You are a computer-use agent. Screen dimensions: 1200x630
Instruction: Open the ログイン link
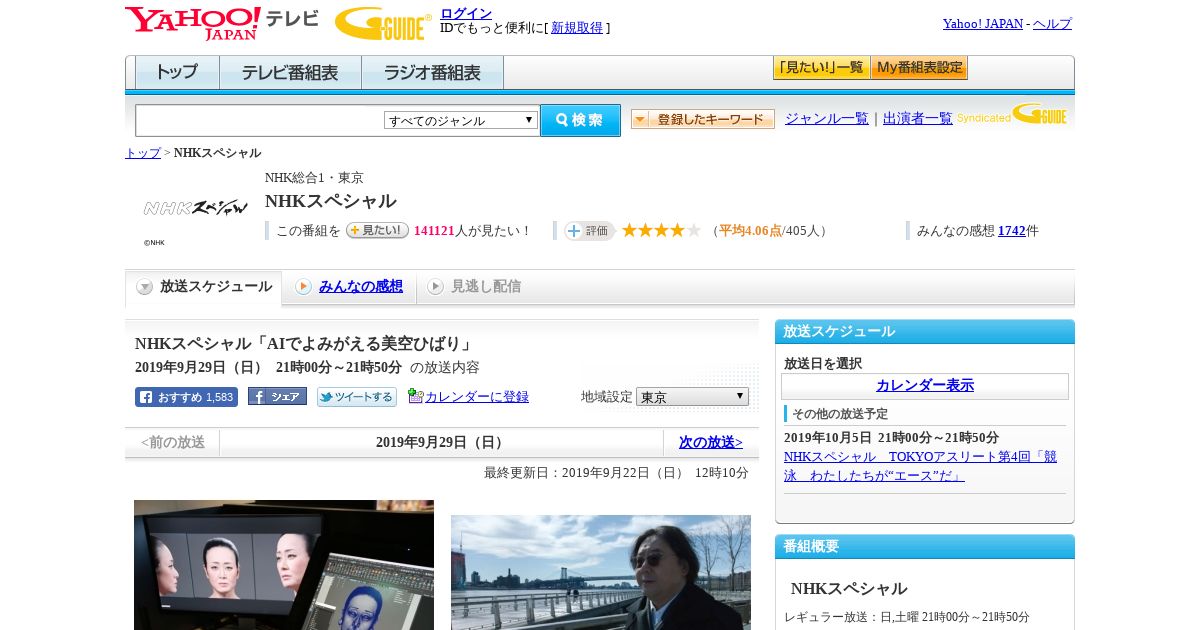pos(466,13)
